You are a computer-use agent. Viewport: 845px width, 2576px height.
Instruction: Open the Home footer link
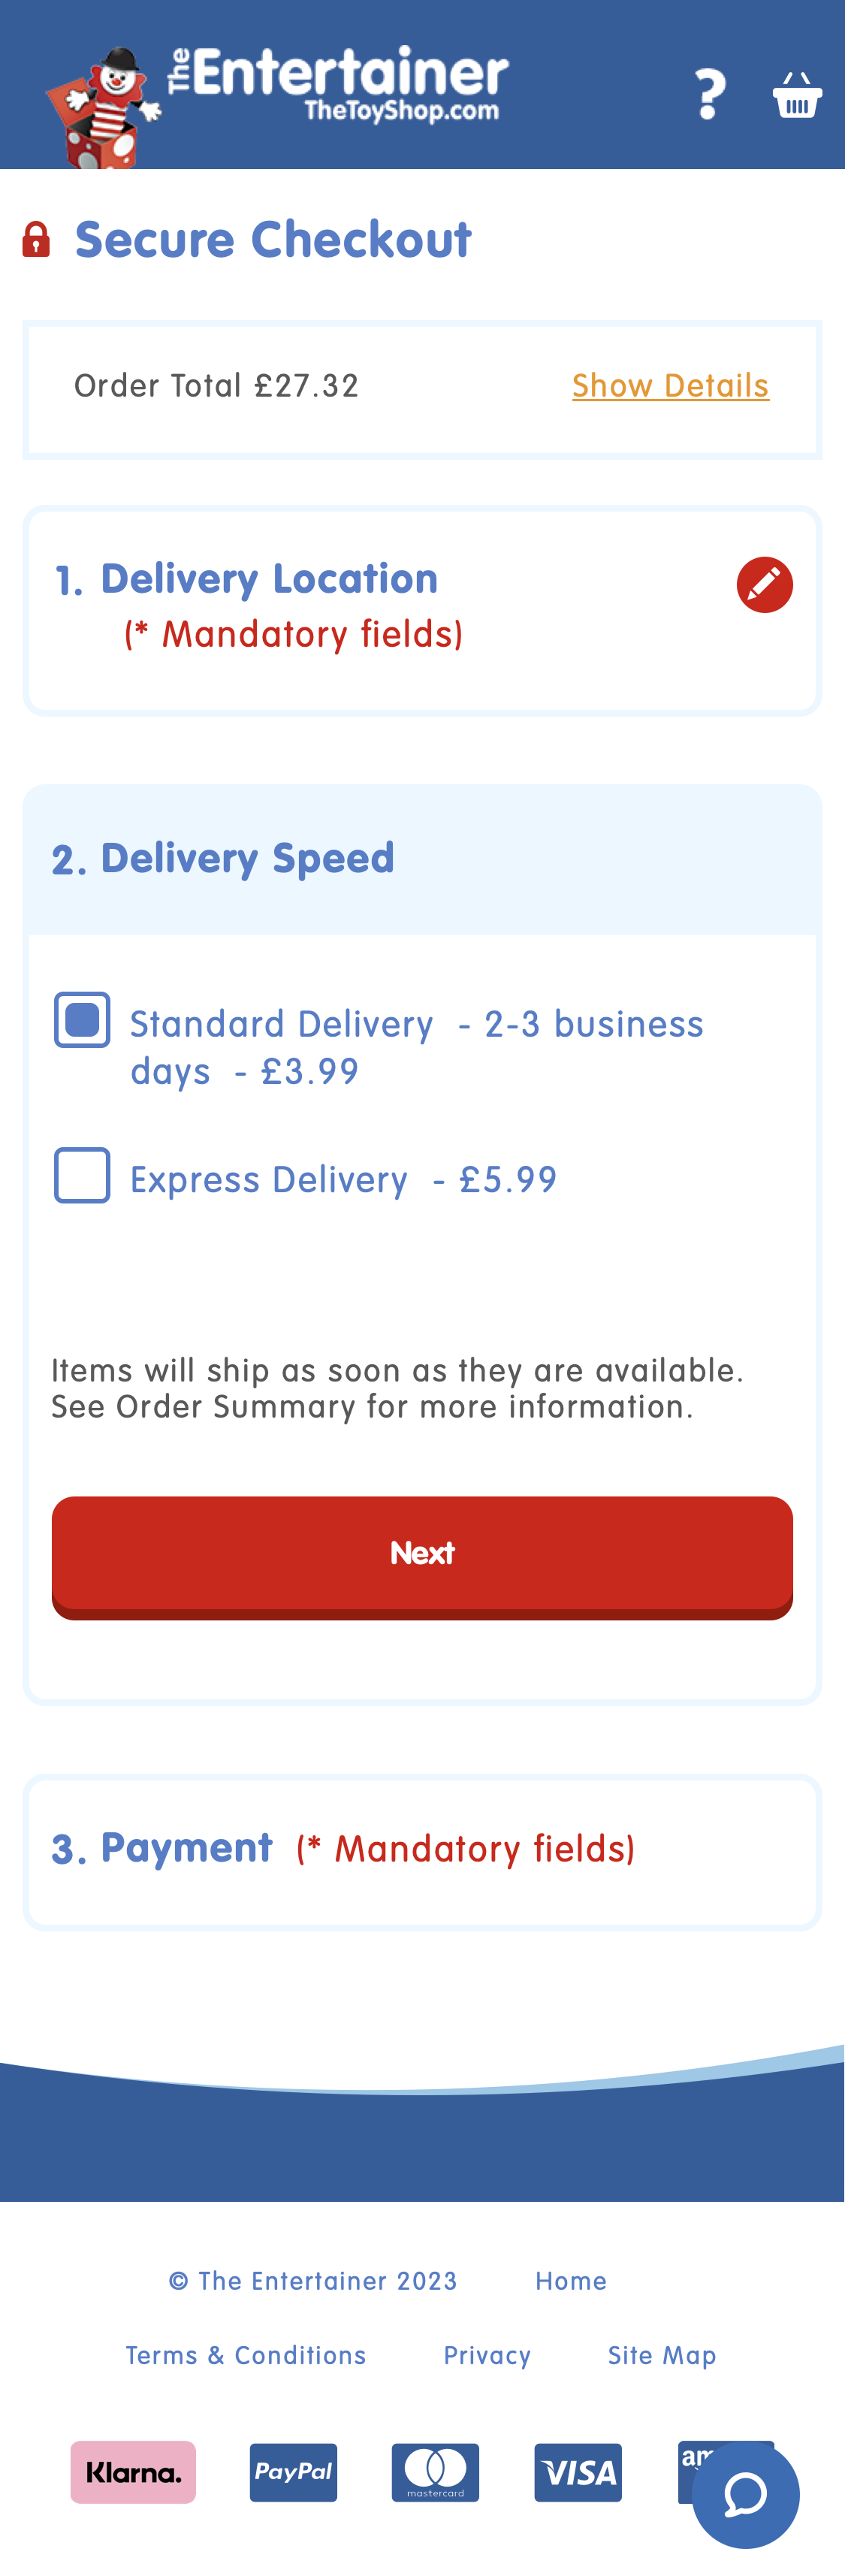[571, 2281]
